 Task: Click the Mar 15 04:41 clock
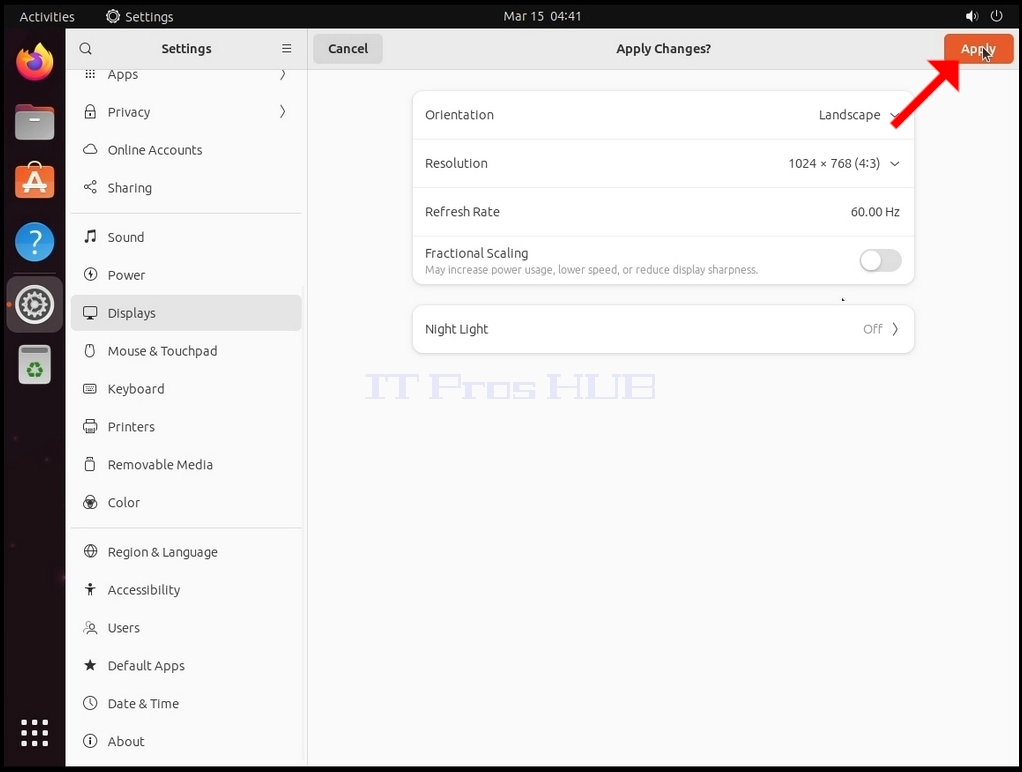(x=542, y=16)
